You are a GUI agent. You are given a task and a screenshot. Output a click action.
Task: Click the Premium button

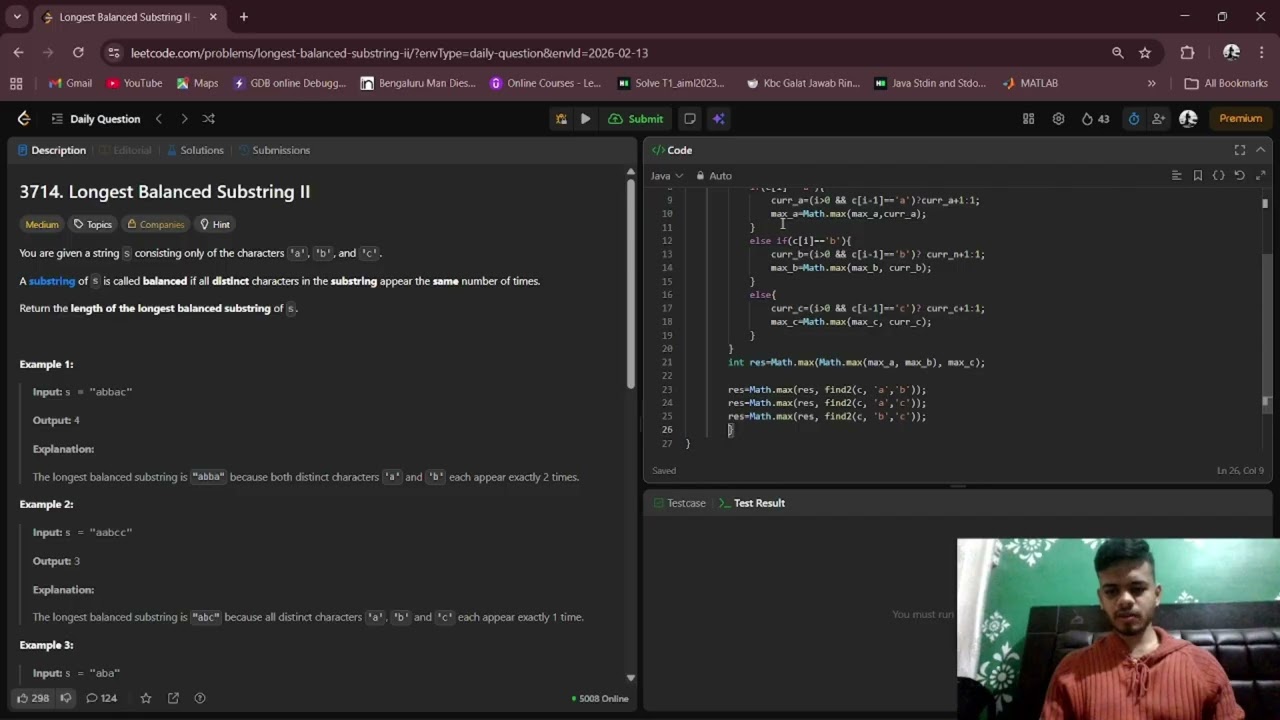coord(1240,119)
